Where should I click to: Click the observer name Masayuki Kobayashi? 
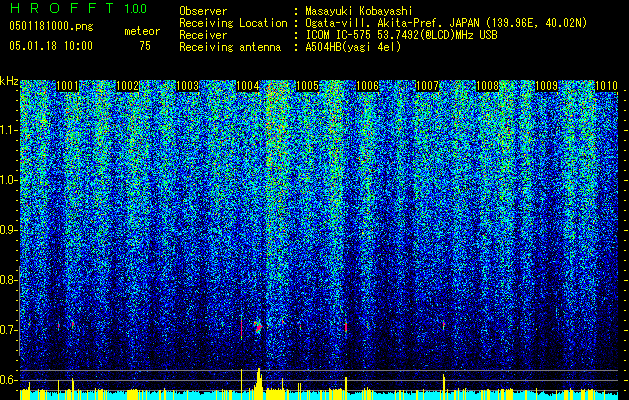(x=359, y=11)
